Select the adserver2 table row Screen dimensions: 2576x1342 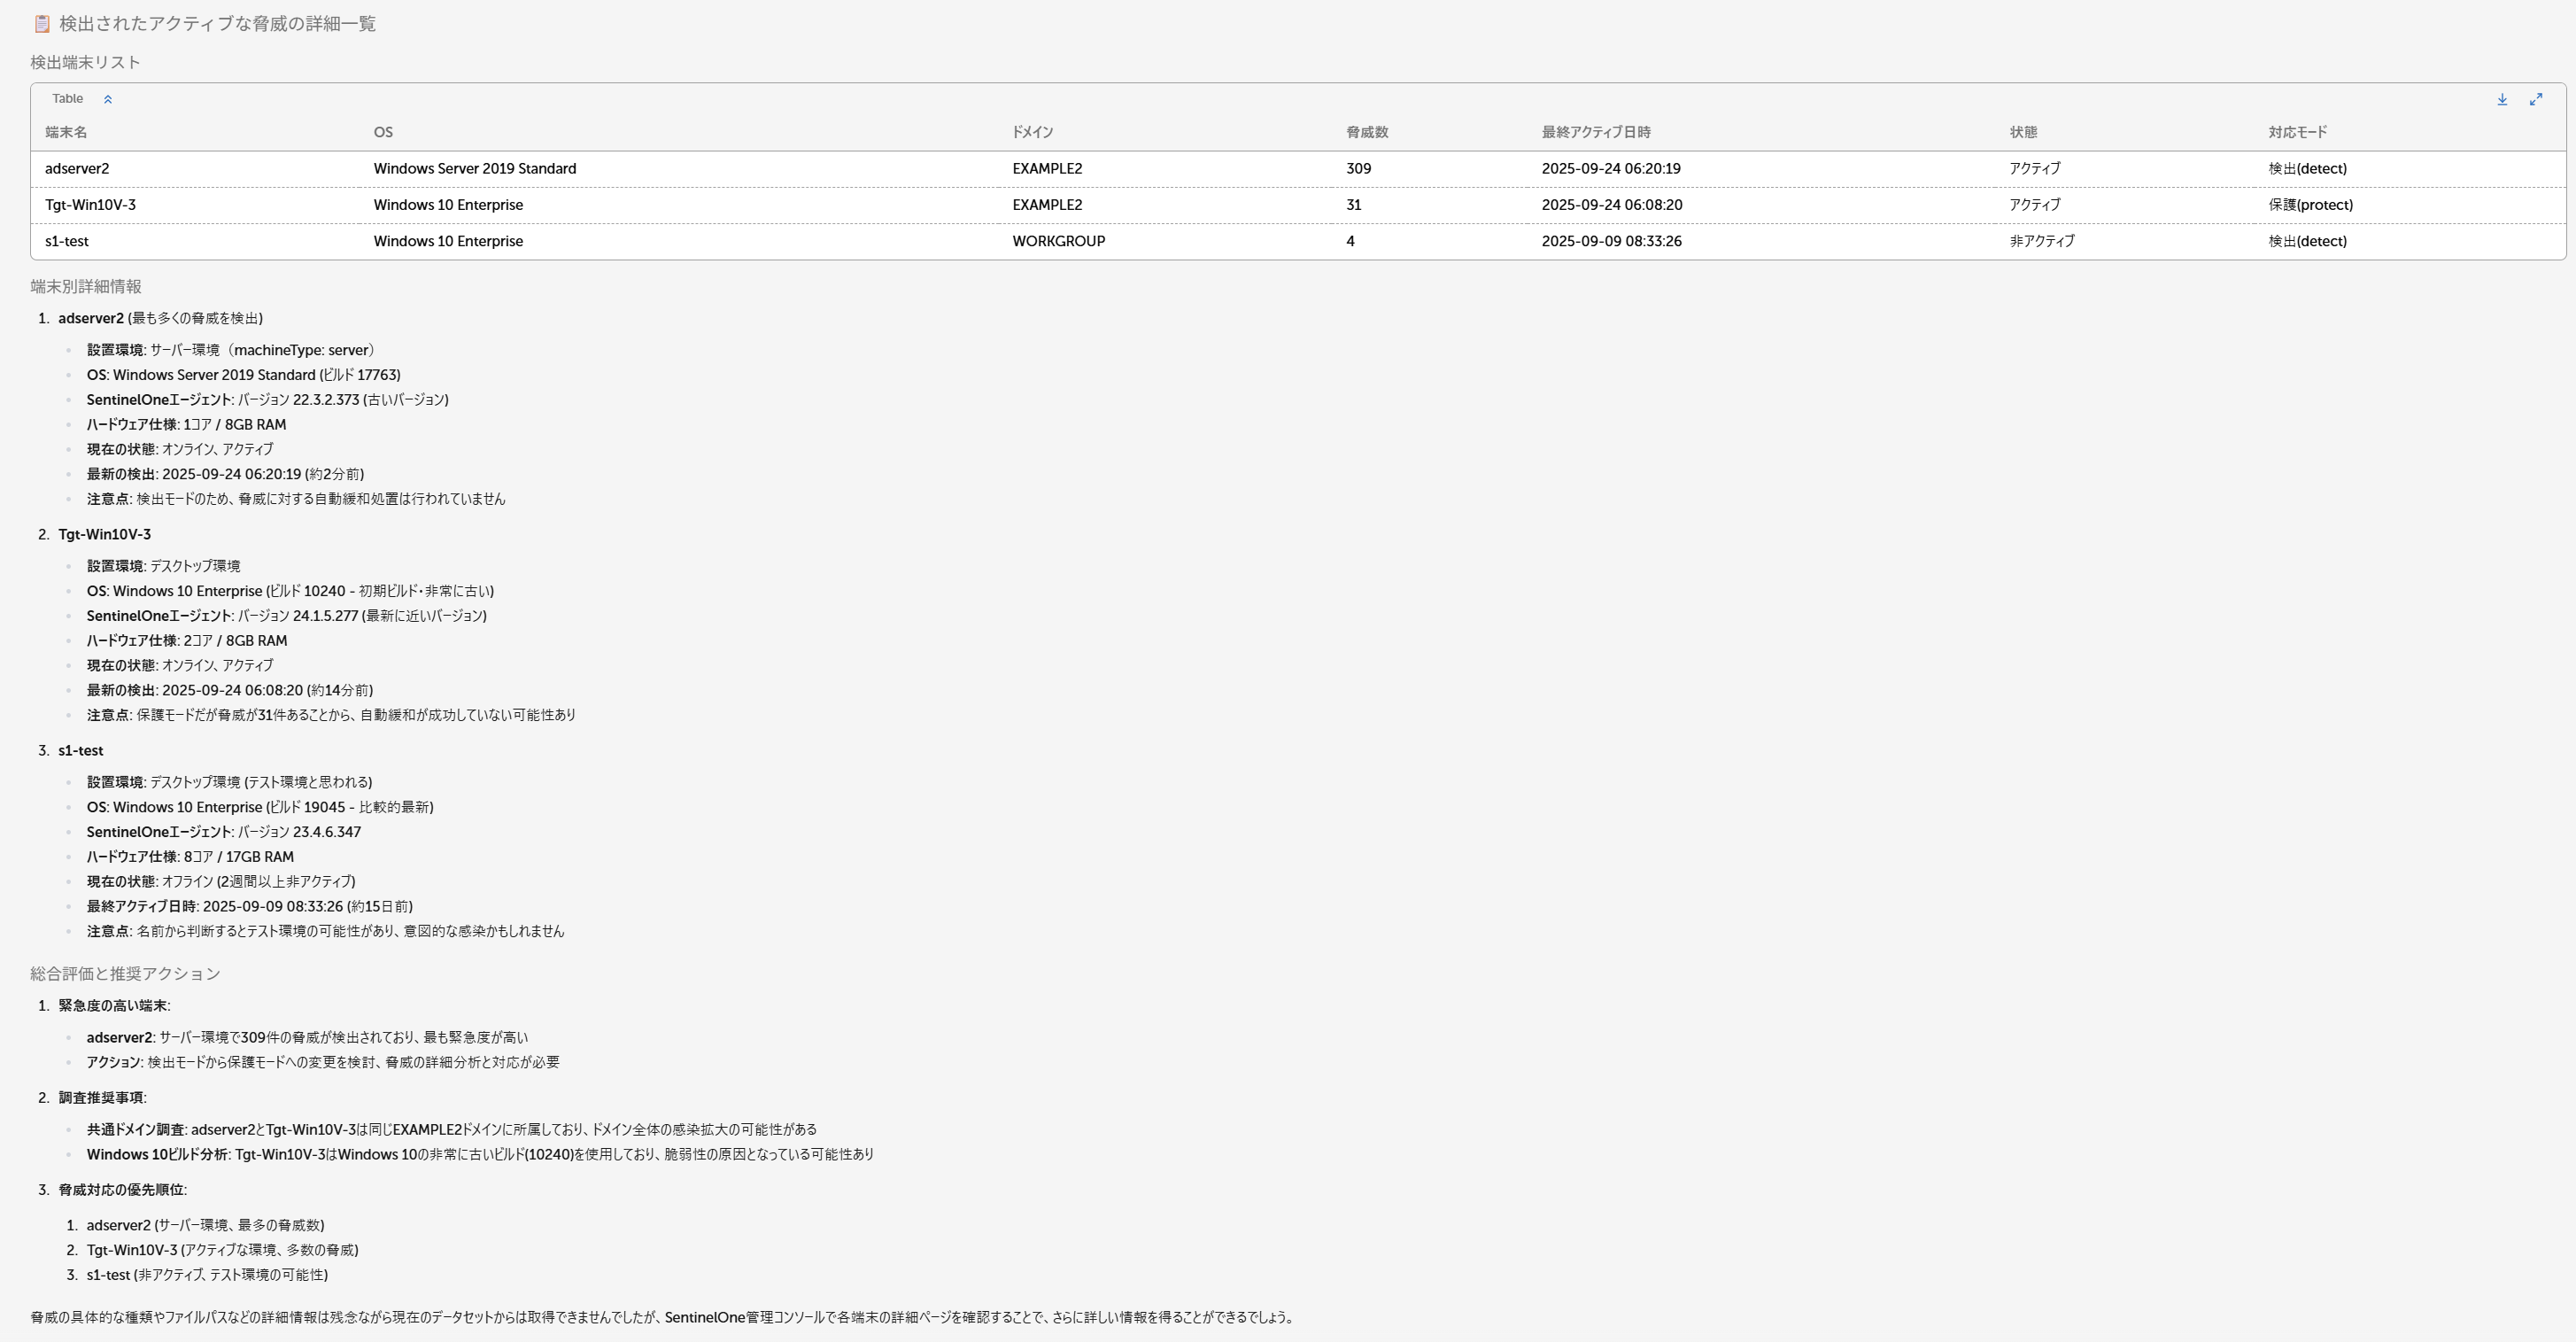click(x=77, y=169)
